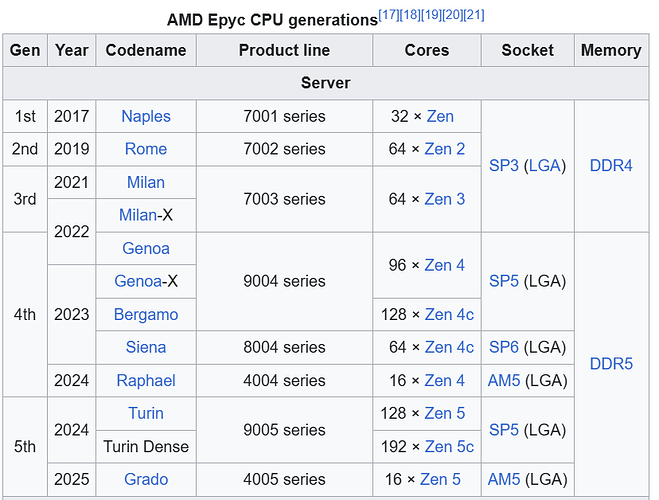Click SP5 link in 9005 series row
The height and width of the screenshot is (500, 659).
point(504,430)
